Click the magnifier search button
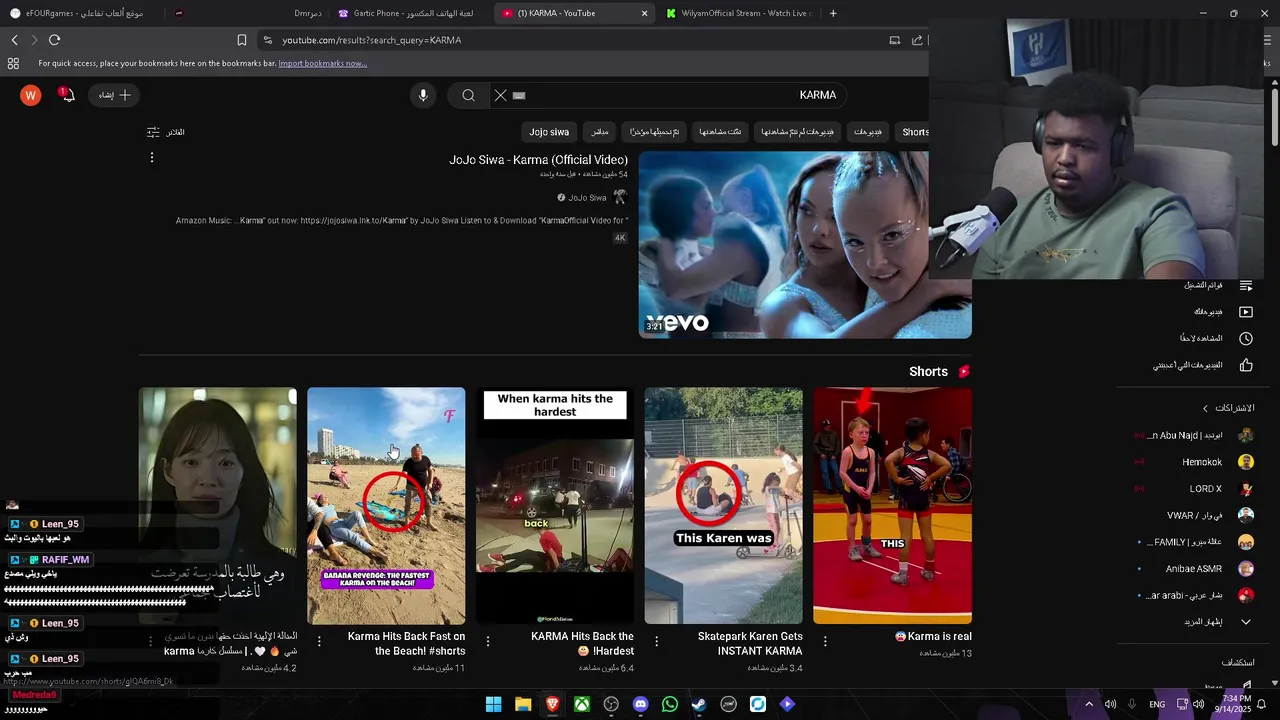1280x720 pixels. point(468,95)
